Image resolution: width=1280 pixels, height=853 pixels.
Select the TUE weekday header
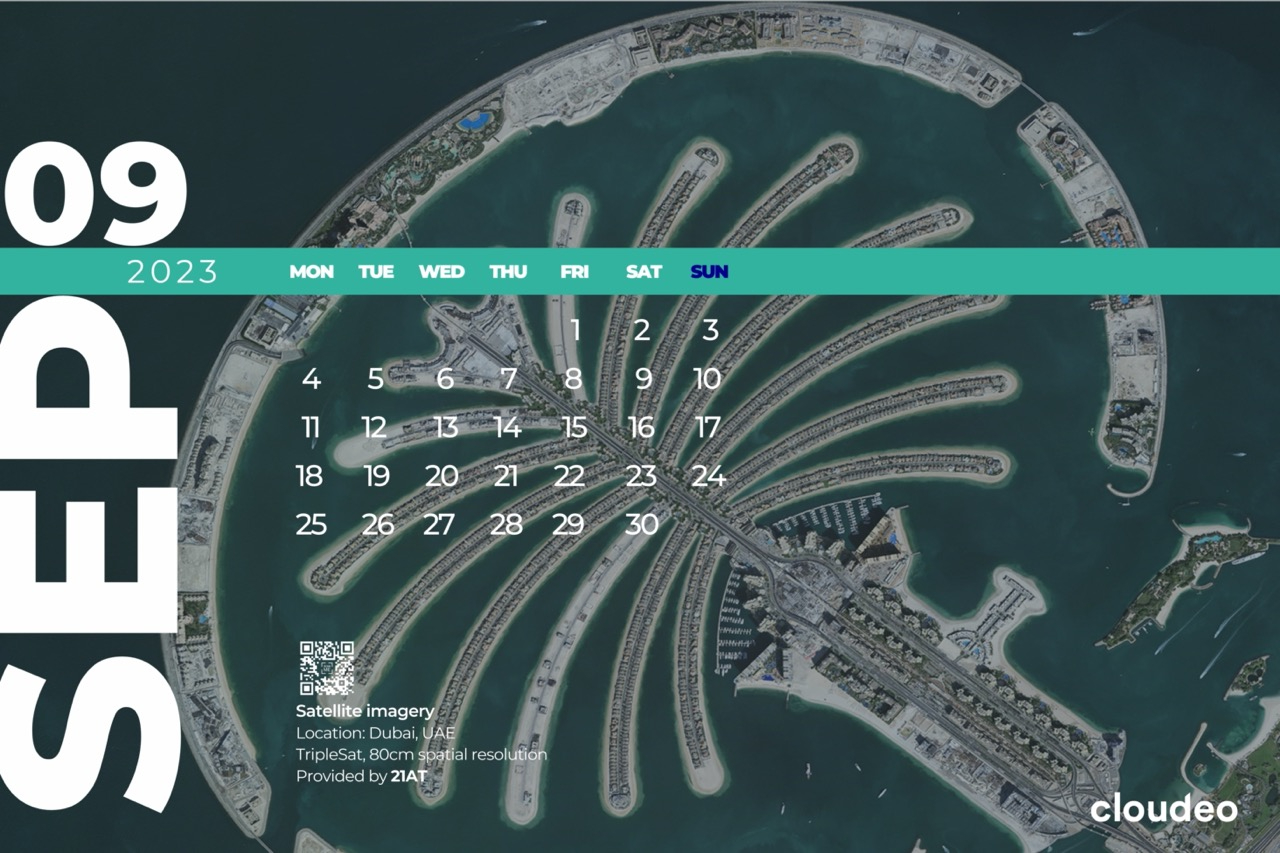point(376,272)
